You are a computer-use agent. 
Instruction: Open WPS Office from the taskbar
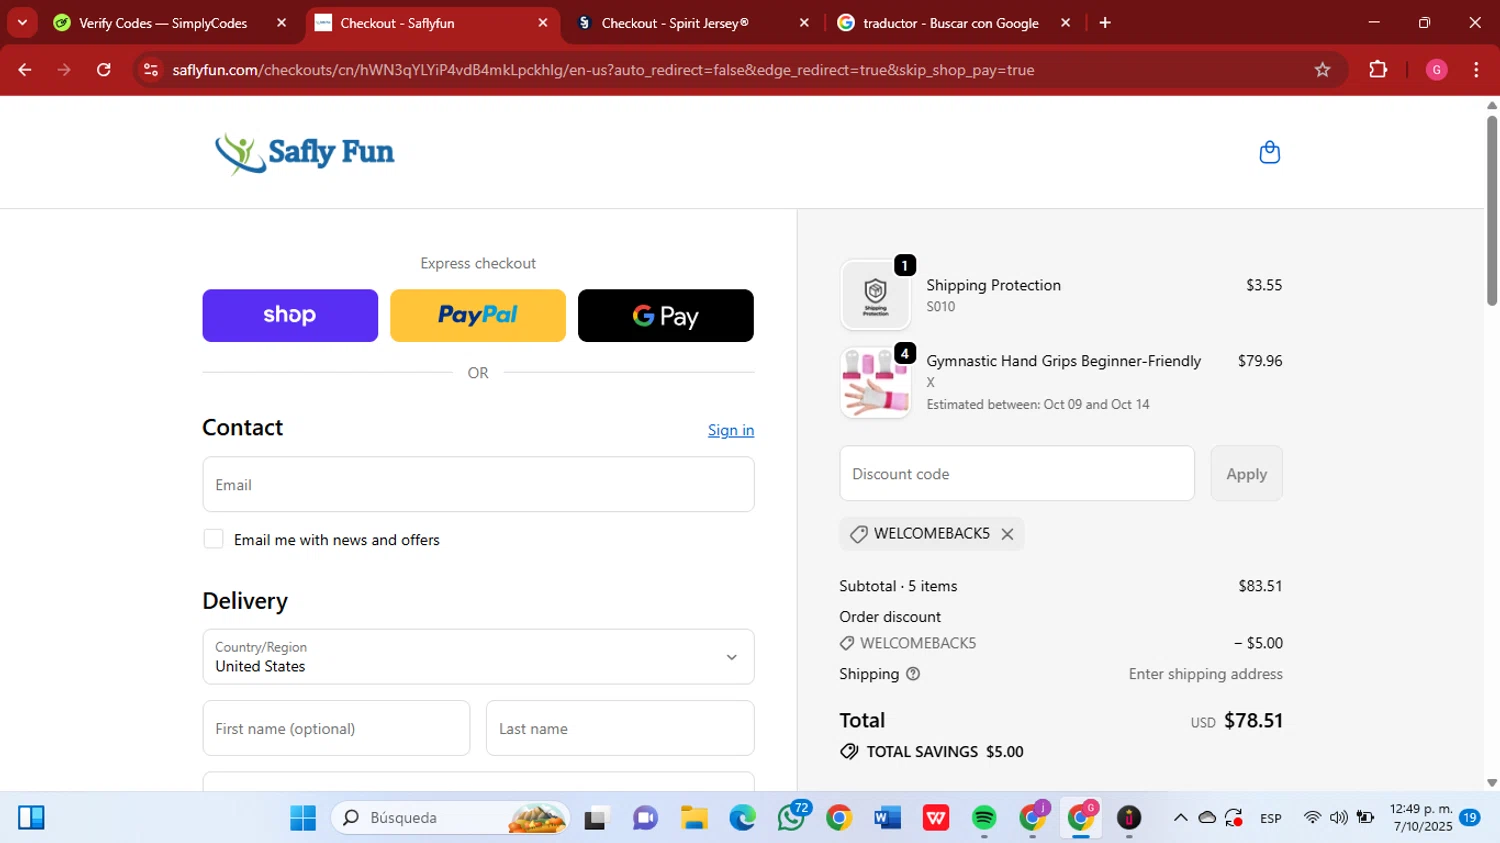(936, 818)
